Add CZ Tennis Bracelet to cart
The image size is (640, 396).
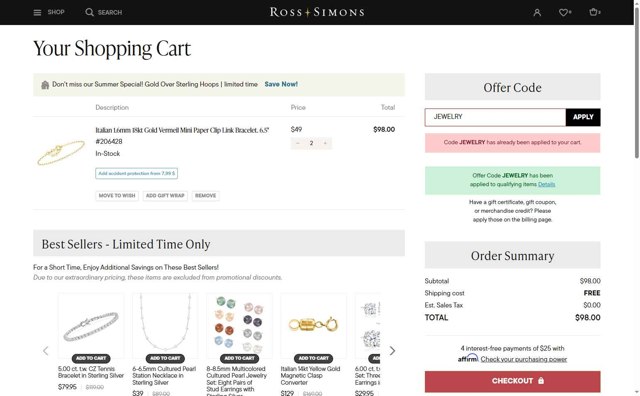[x=91, y=358]
